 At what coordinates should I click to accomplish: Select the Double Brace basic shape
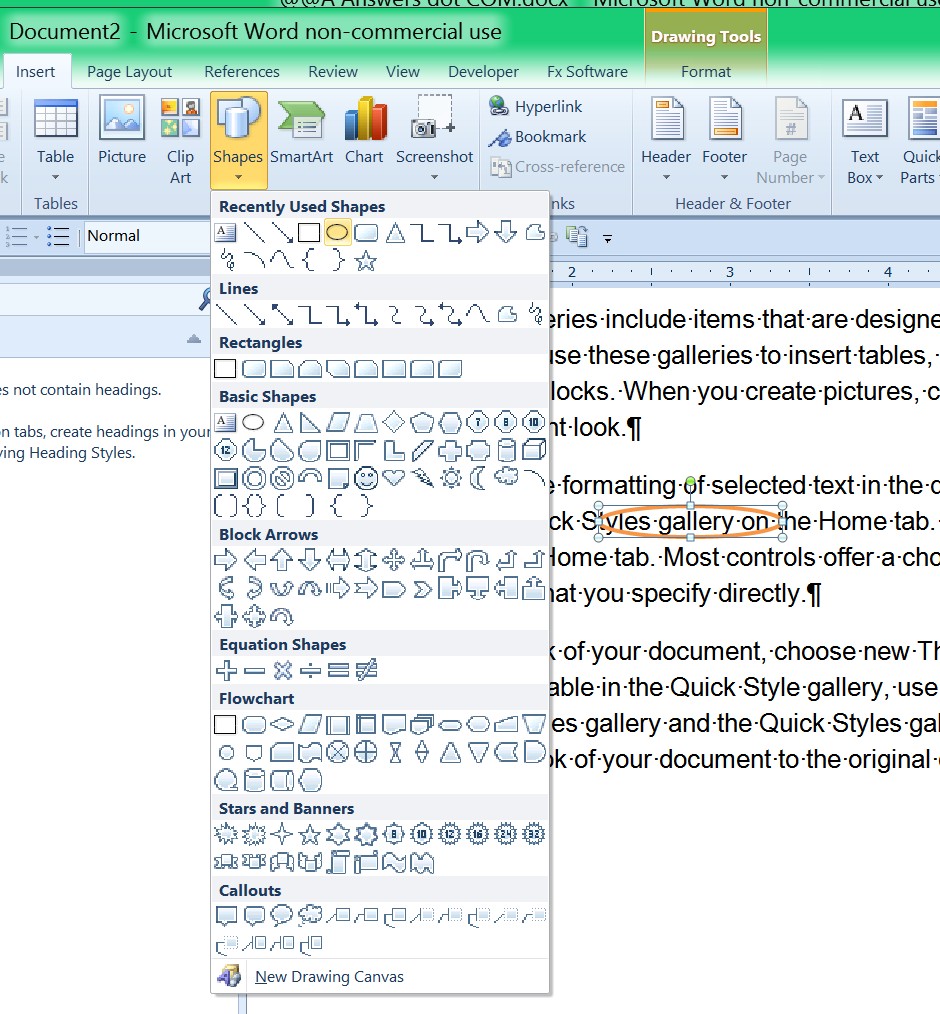pyautogui.click(x=254, y=506)
